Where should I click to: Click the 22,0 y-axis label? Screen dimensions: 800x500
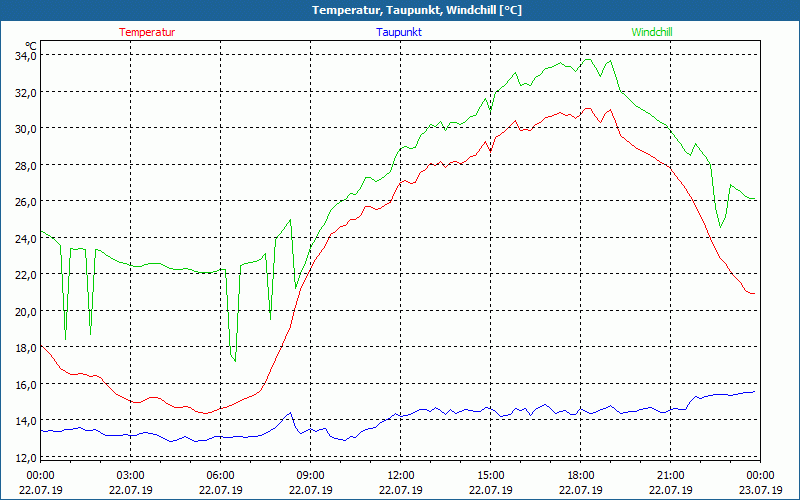point(26,274)
